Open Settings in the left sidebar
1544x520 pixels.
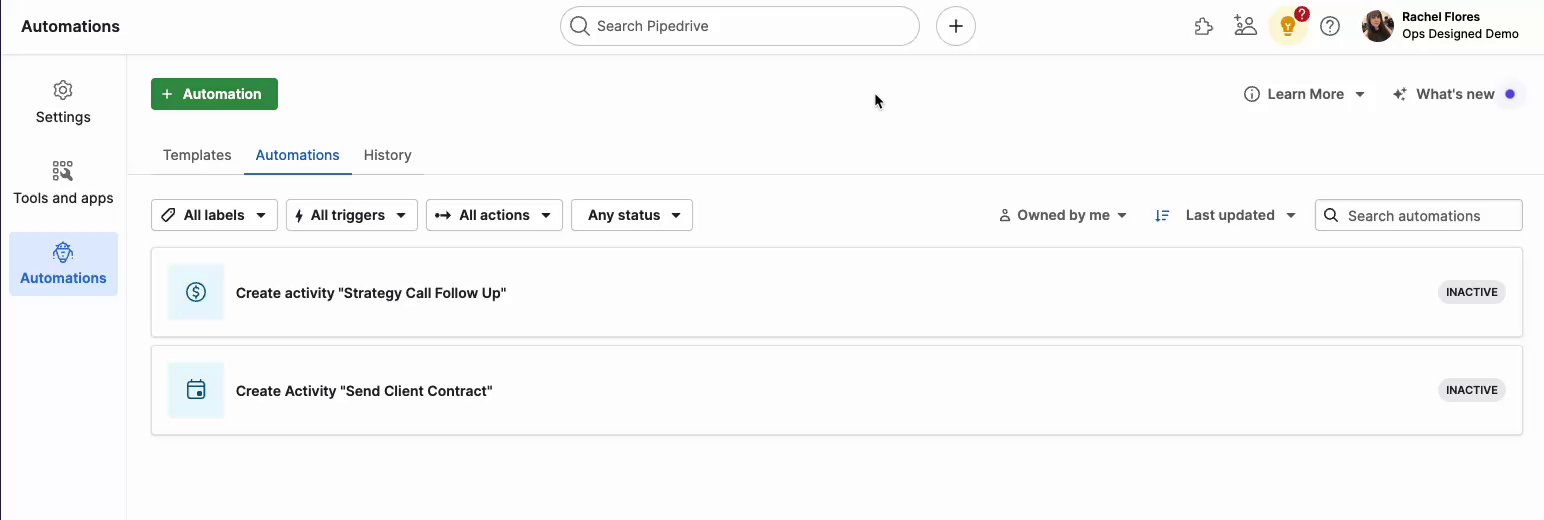(x=63, y=103)
